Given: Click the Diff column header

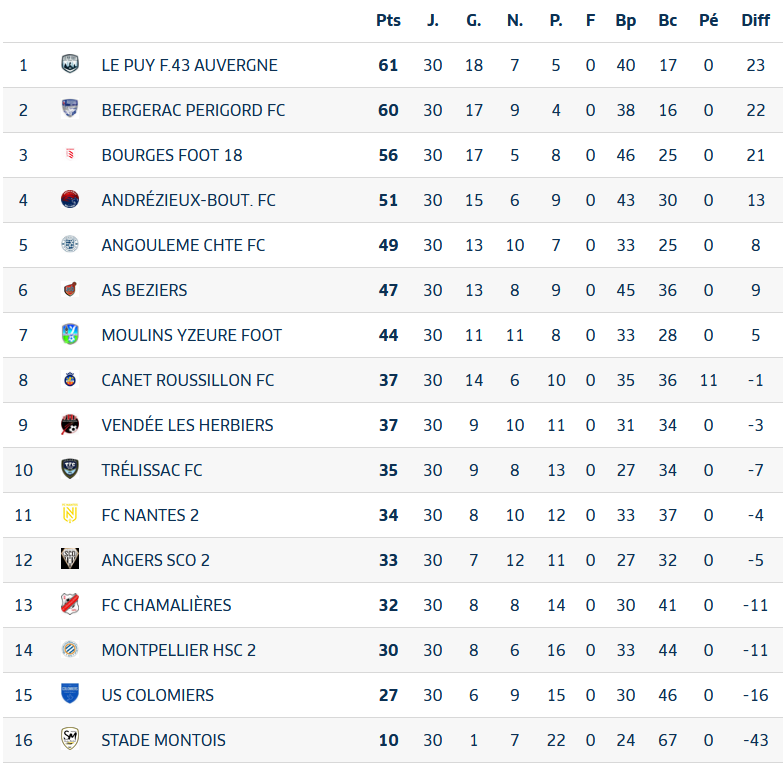Looking at the screenshot, I should 756,20.
